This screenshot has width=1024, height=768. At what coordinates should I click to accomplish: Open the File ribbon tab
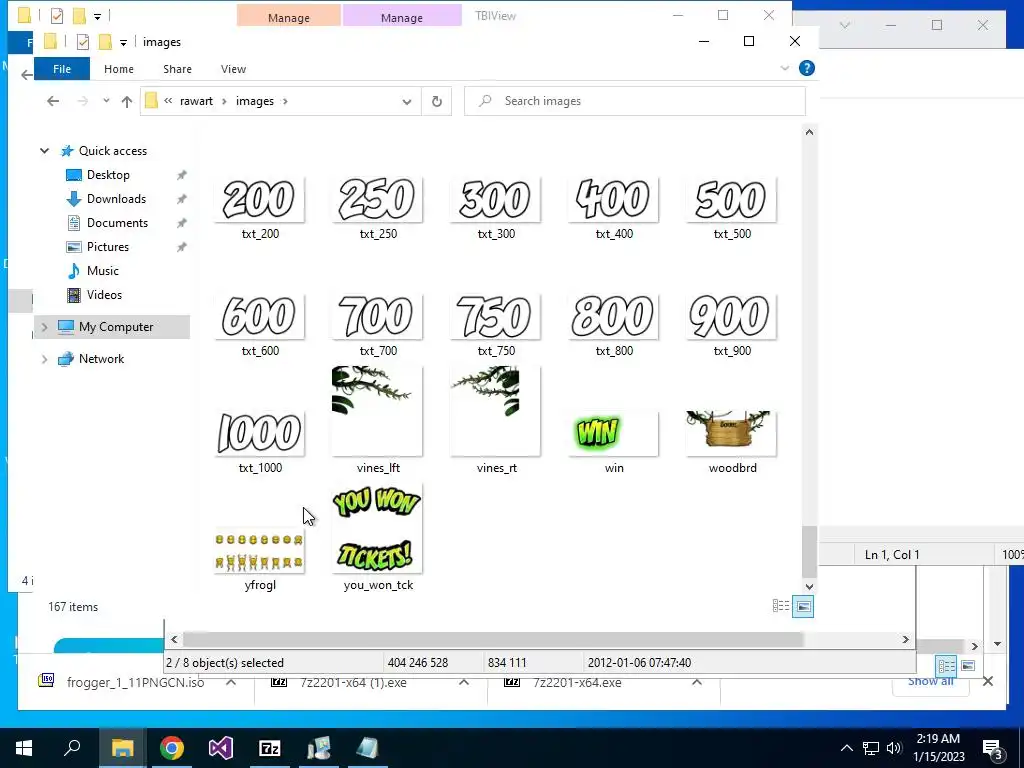pyautogui.click(x=62, y=69)
